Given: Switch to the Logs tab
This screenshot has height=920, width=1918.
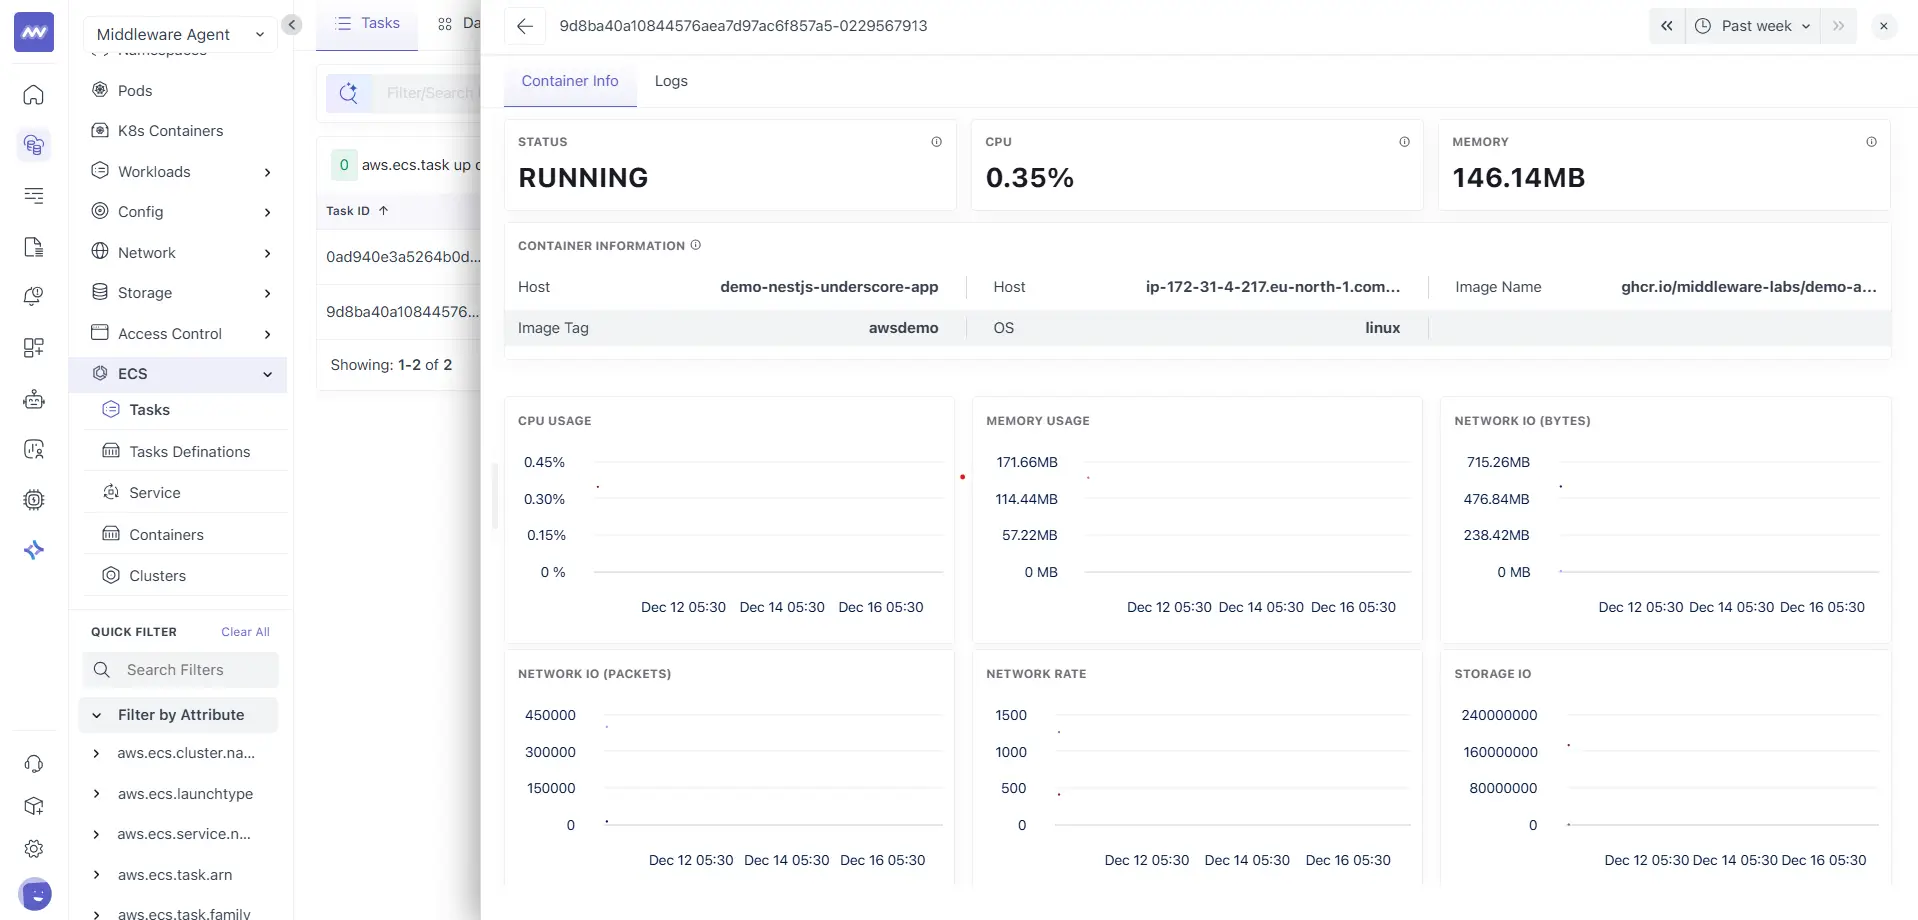Looking at the screenshot, I should click(x=670, y=81).
